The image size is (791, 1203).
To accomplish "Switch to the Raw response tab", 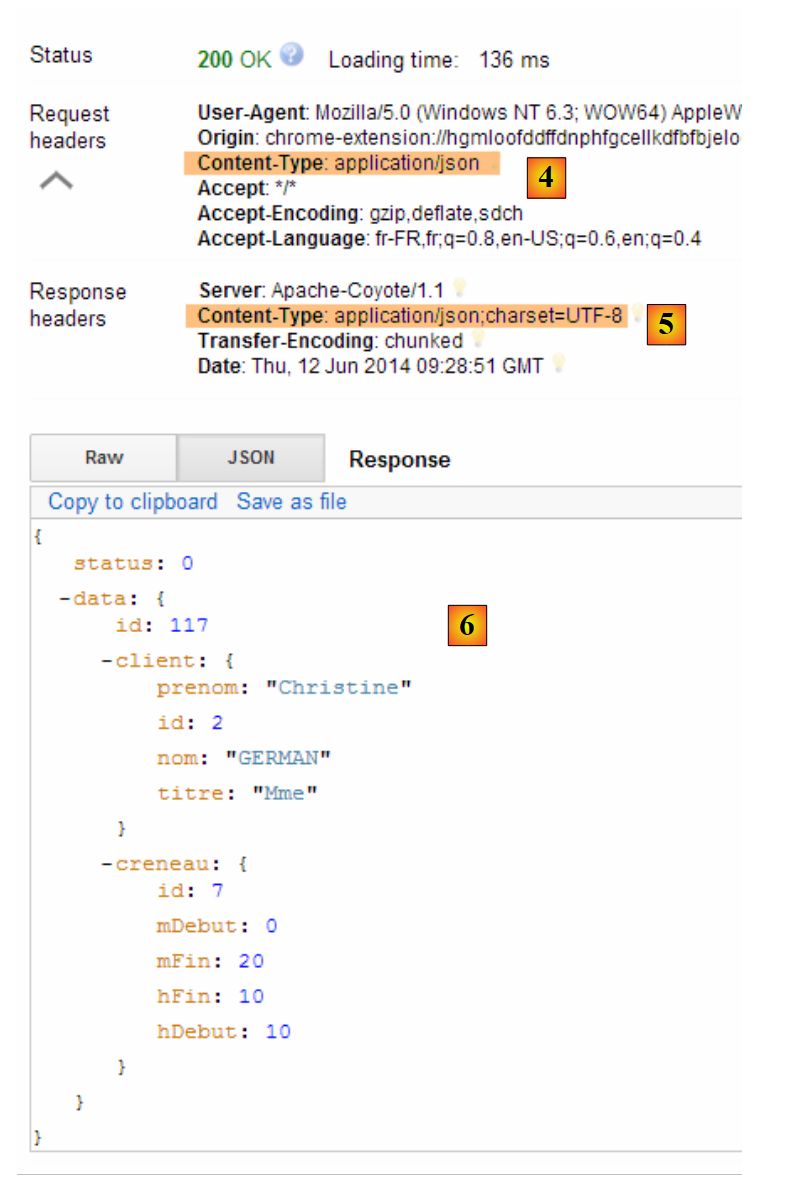I will (x=104, y=458).
